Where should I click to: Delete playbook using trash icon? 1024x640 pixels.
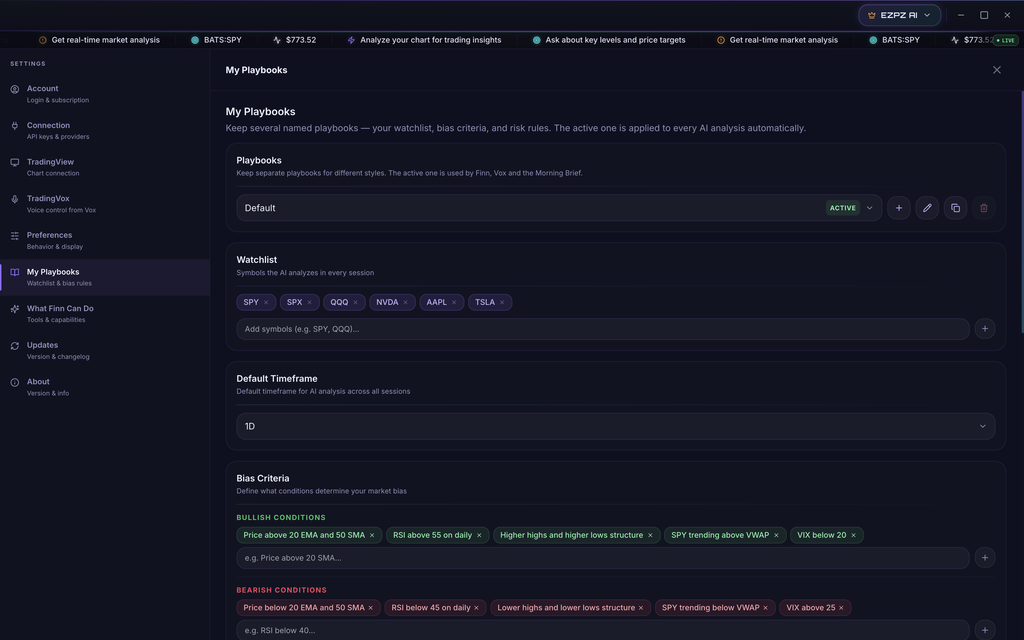pyautogui.click(x=984, y=208)
